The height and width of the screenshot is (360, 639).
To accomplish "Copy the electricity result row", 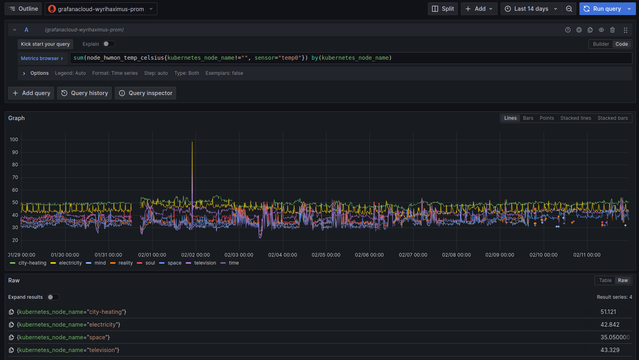I will click(x=11, y=325).
